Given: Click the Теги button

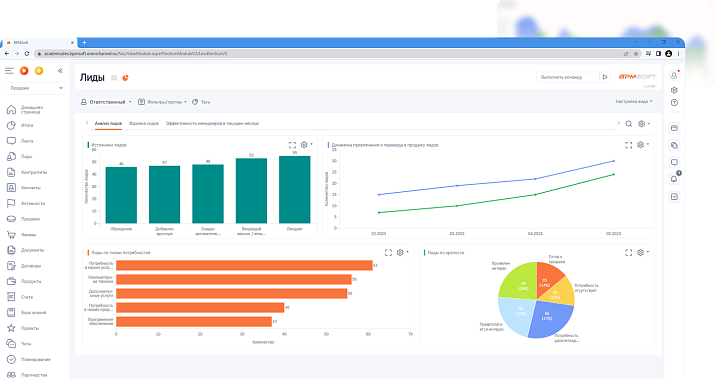Looking at the screenshot, I should (x=201, y=102).
